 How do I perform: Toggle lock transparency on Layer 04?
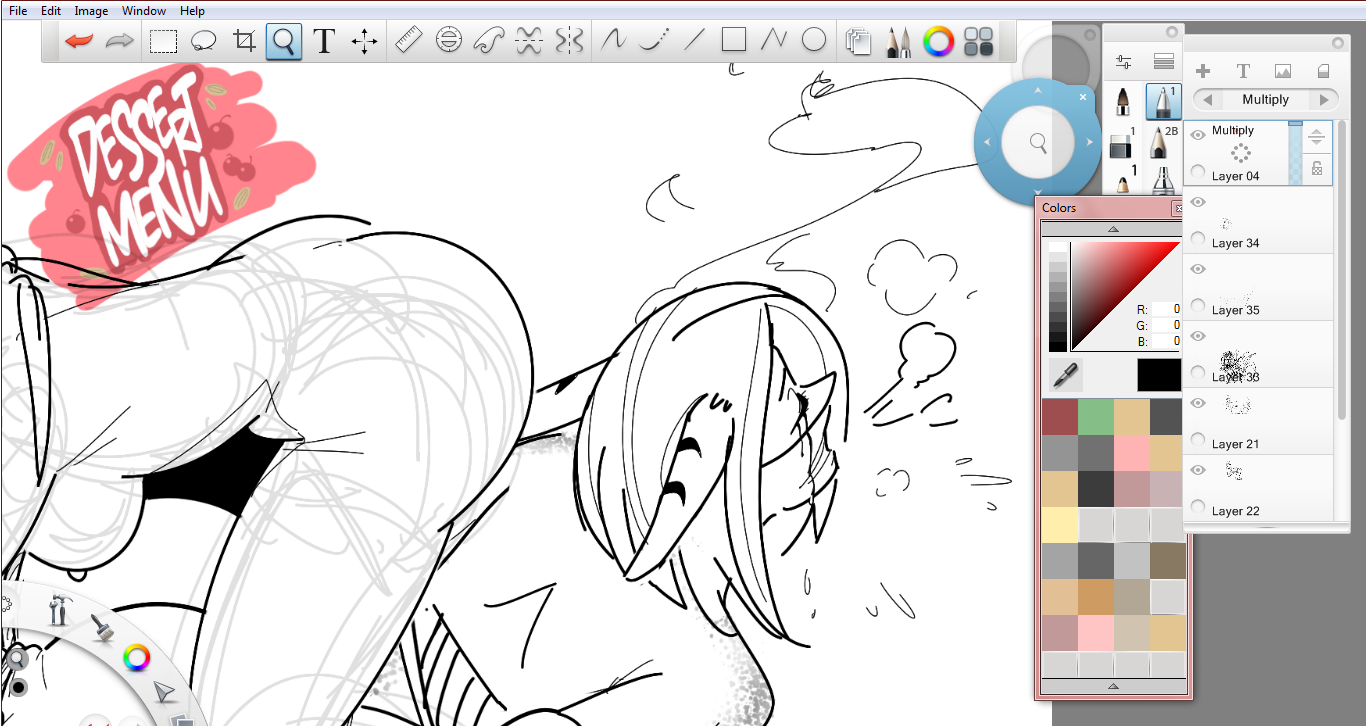click(x=1318, y=169)
